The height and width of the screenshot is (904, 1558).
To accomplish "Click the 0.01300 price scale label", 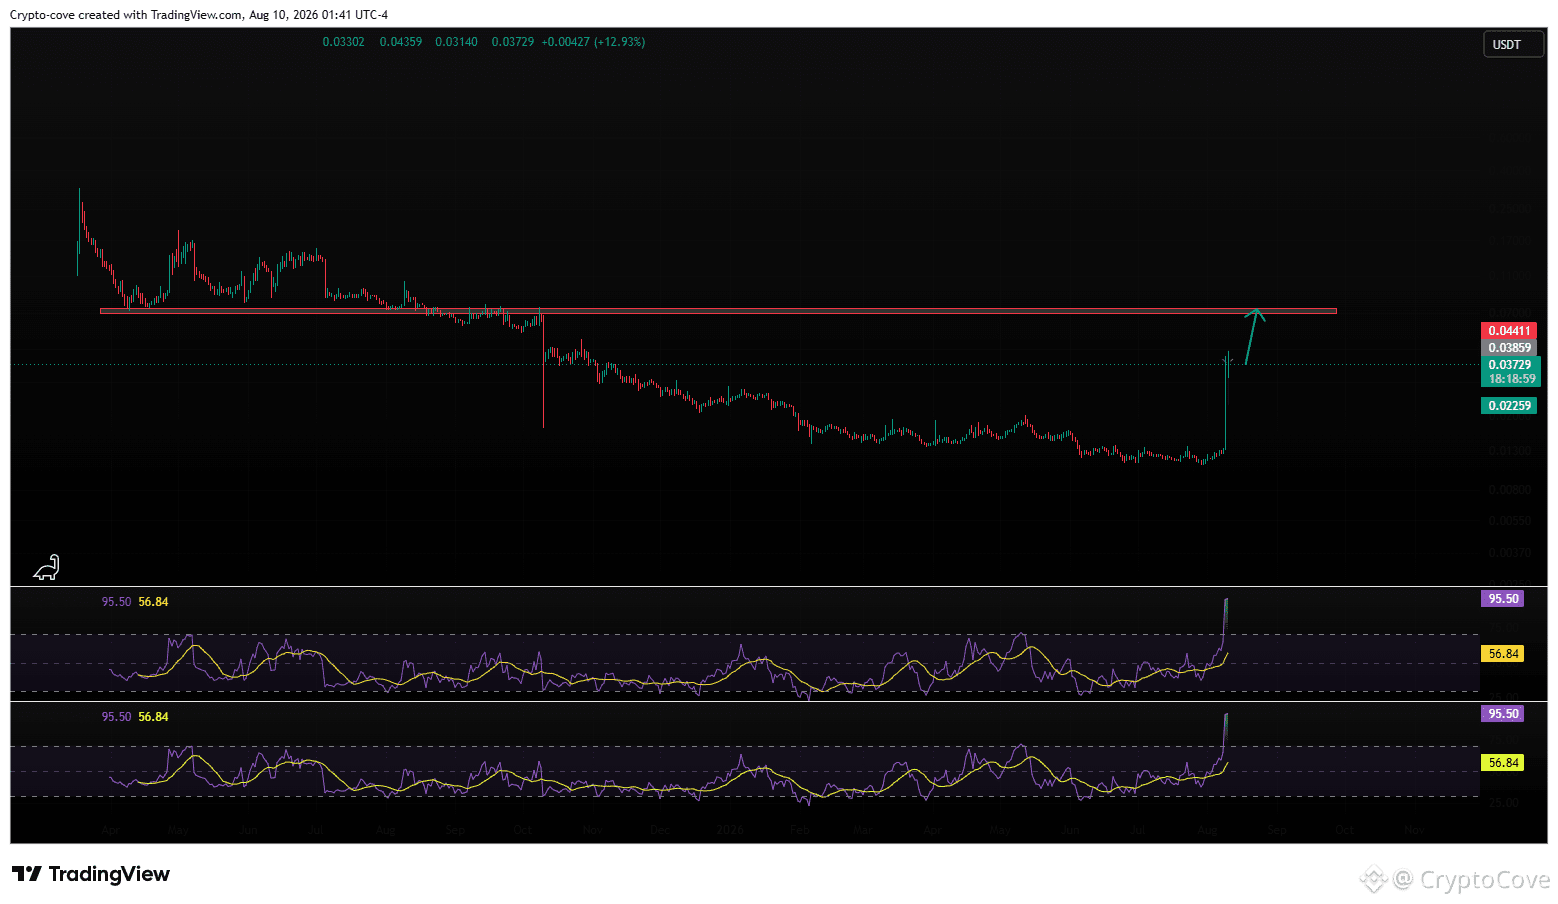I will pos(1509,451).
